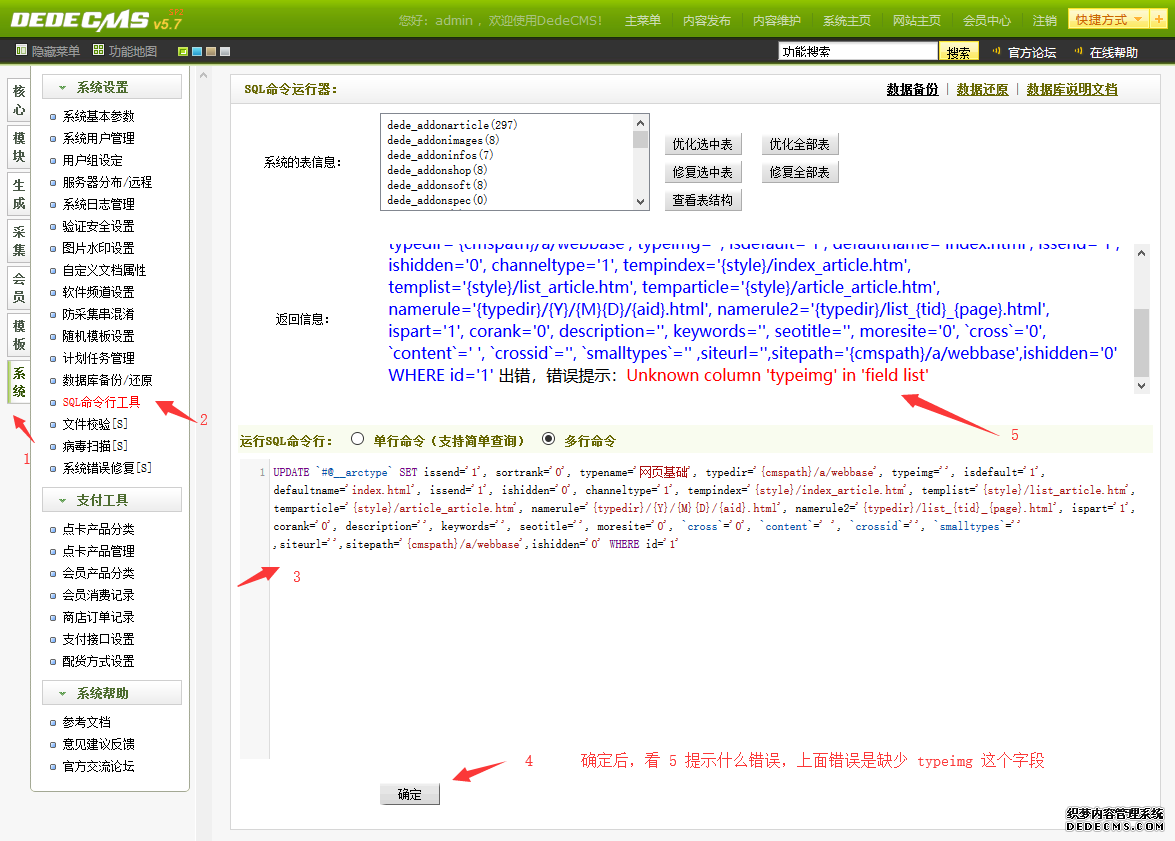Click the 官方论坛 speaker icon
The image size is (1175, 841).
coord(996,52)
